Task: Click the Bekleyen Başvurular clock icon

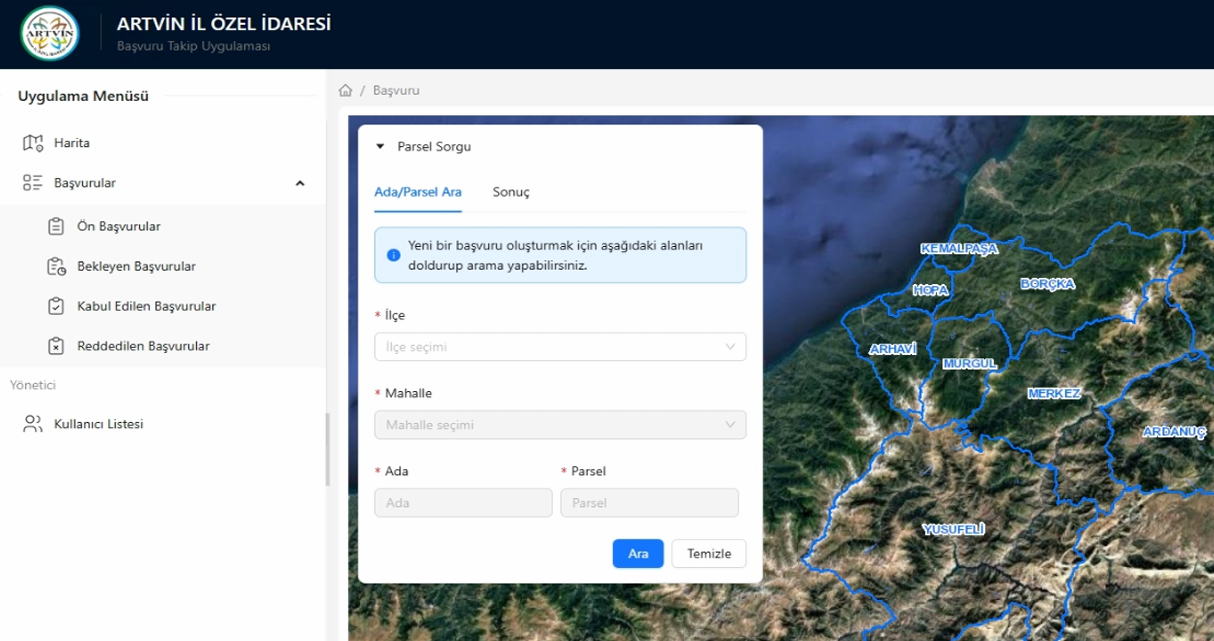Action: click(56, 266)
